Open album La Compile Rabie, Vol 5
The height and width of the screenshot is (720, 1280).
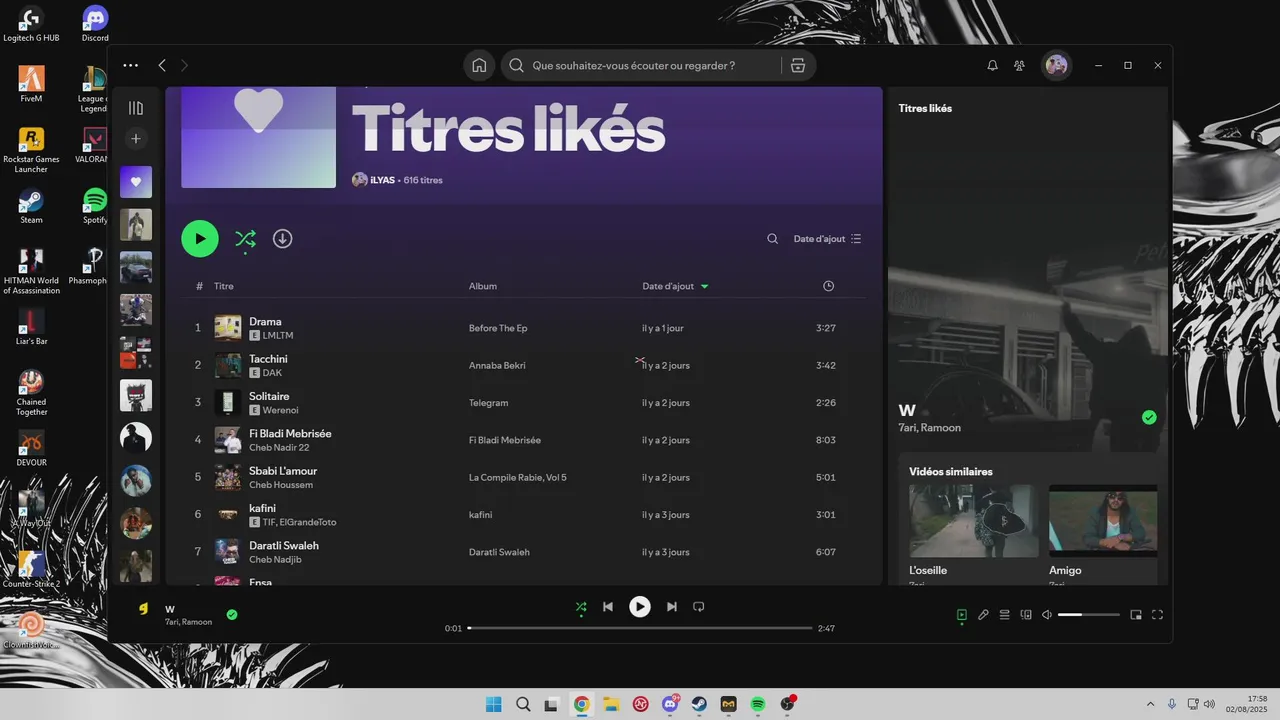pos(518,477)
